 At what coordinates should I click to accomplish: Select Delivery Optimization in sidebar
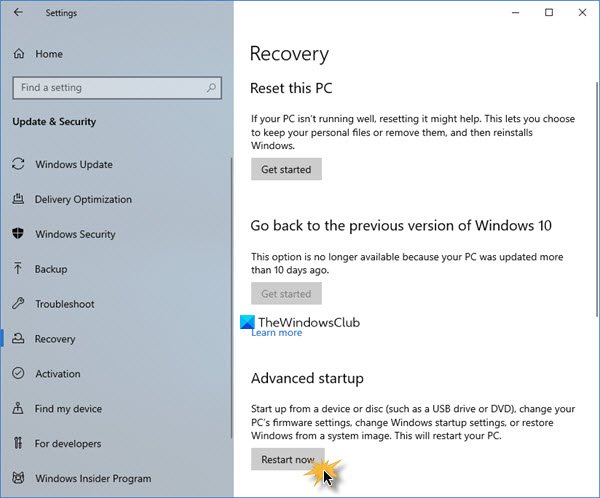[x=83, y=199]
